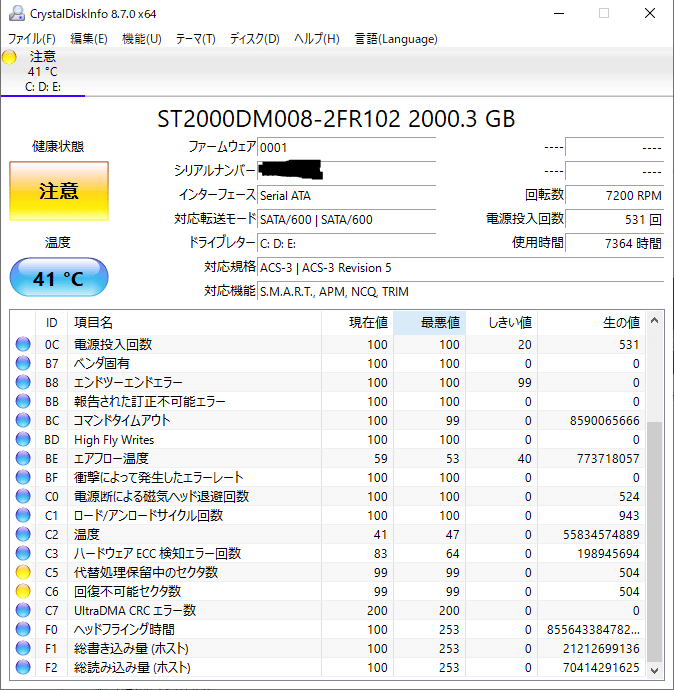Screen dimensions: 674x690
Task: Open the 機能(U) menu
Action: coord(142,39)
